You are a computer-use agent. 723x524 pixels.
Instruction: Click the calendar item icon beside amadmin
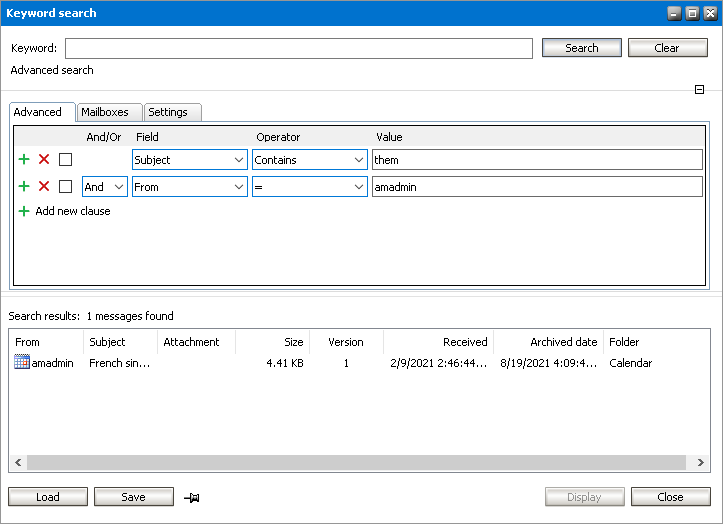point(22,363)
